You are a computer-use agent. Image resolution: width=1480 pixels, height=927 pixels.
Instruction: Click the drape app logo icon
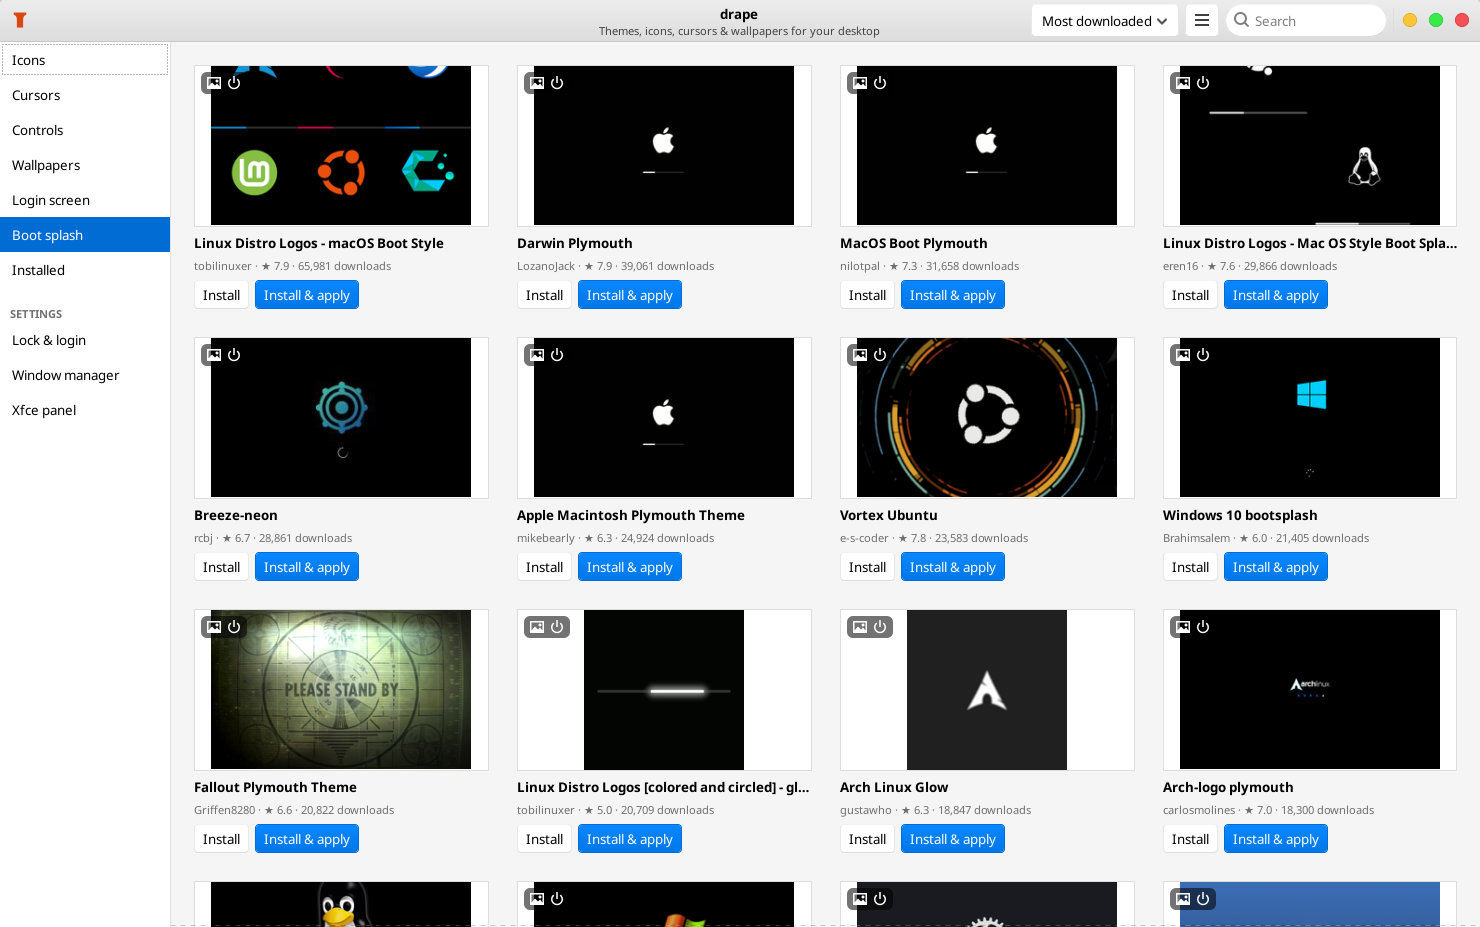[20, 20]
